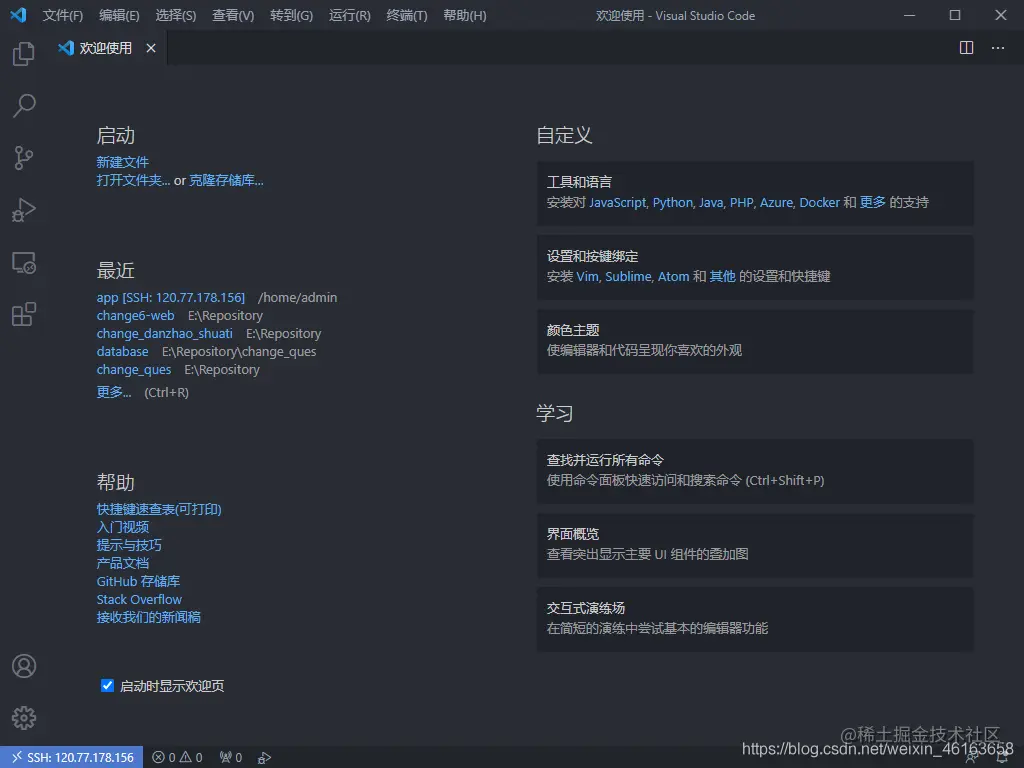1024x768 pixels.
Task: Install Atom keybindings link
Action: 673,276
